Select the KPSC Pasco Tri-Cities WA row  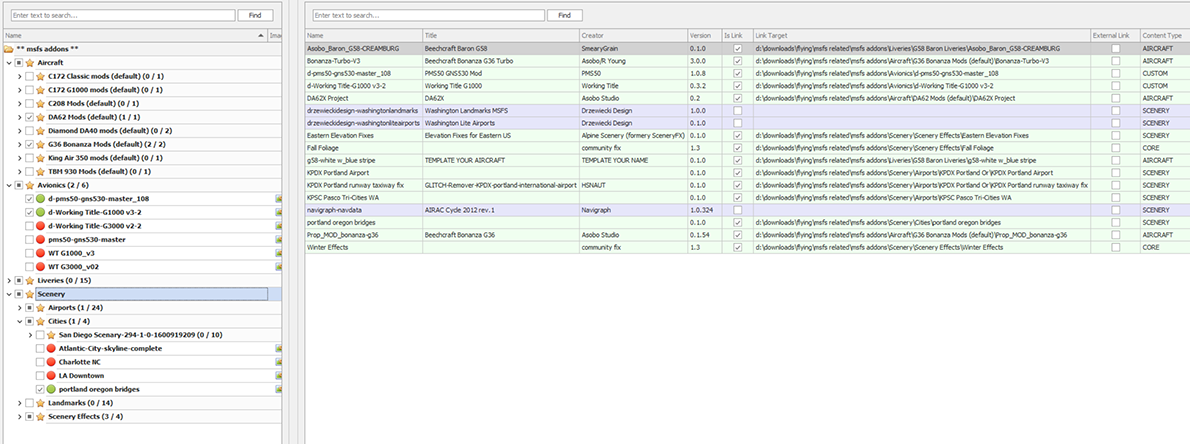coord(747,197)
